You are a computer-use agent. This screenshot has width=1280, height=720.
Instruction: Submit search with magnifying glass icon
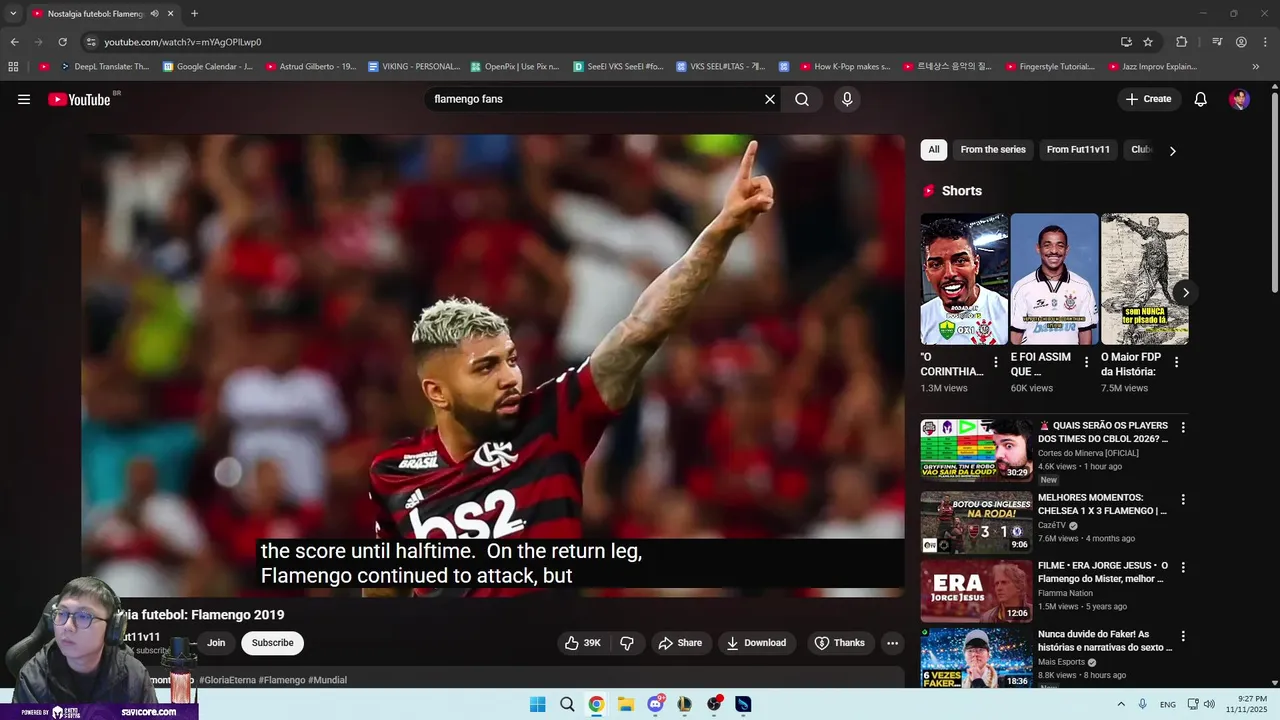802,99
